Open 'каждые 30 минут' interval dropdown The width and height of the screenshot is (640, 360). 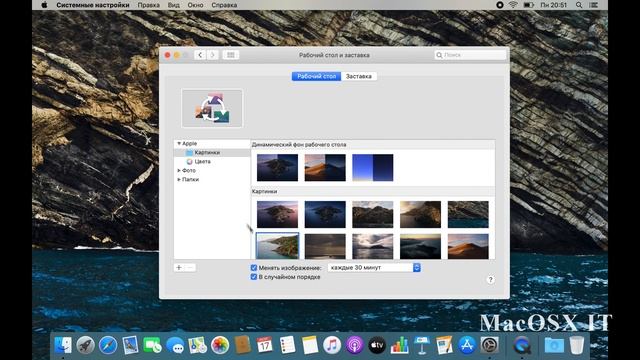(x=374, y=268)
